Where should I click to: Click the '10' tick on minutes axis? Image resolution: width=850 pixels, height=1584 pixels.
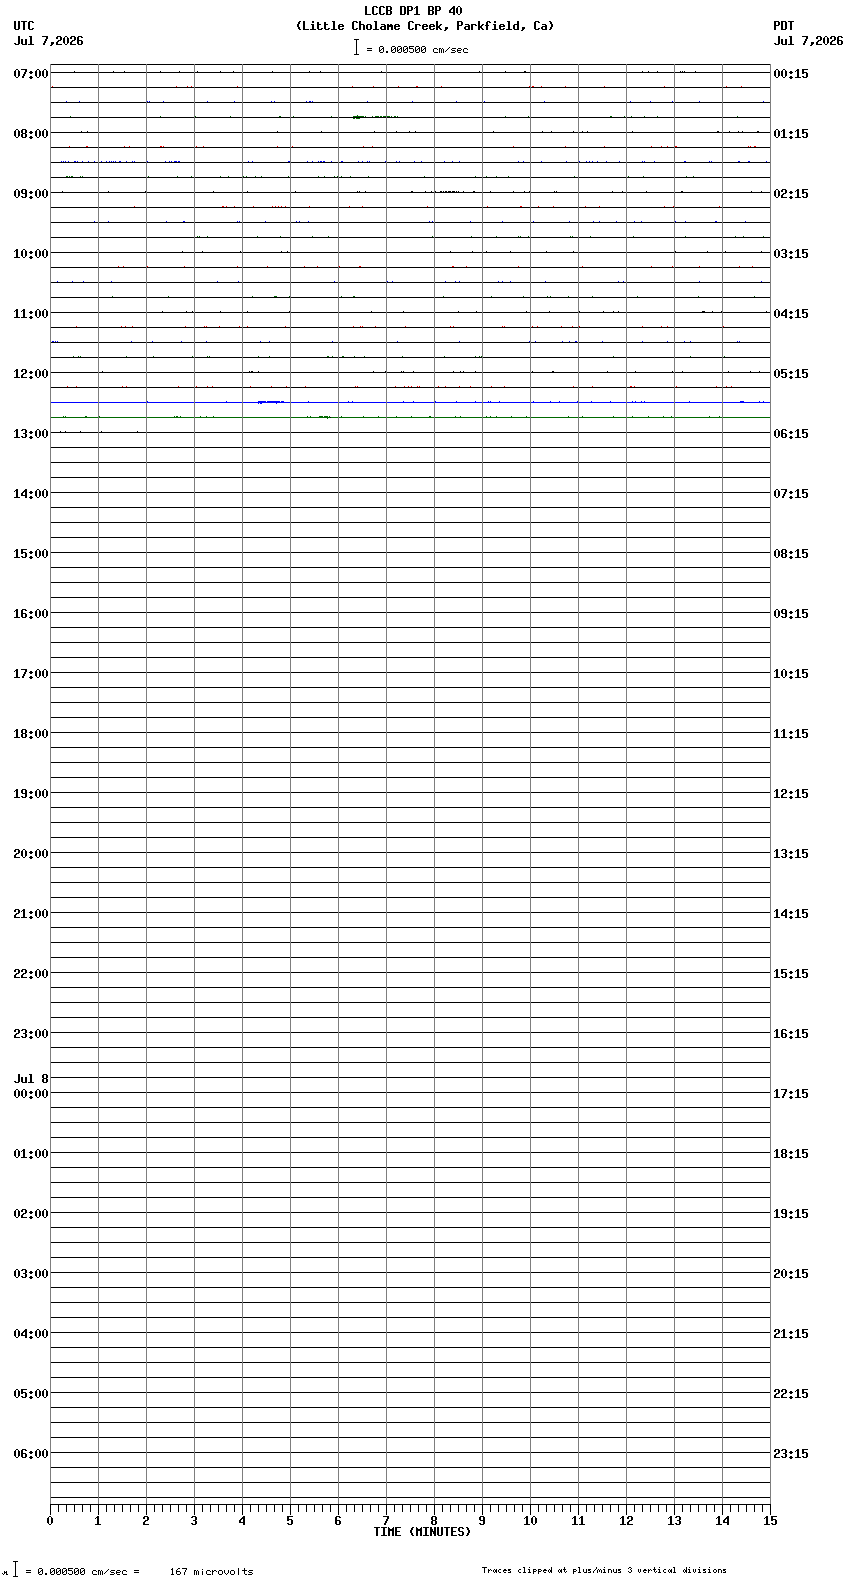point(530,1521)
